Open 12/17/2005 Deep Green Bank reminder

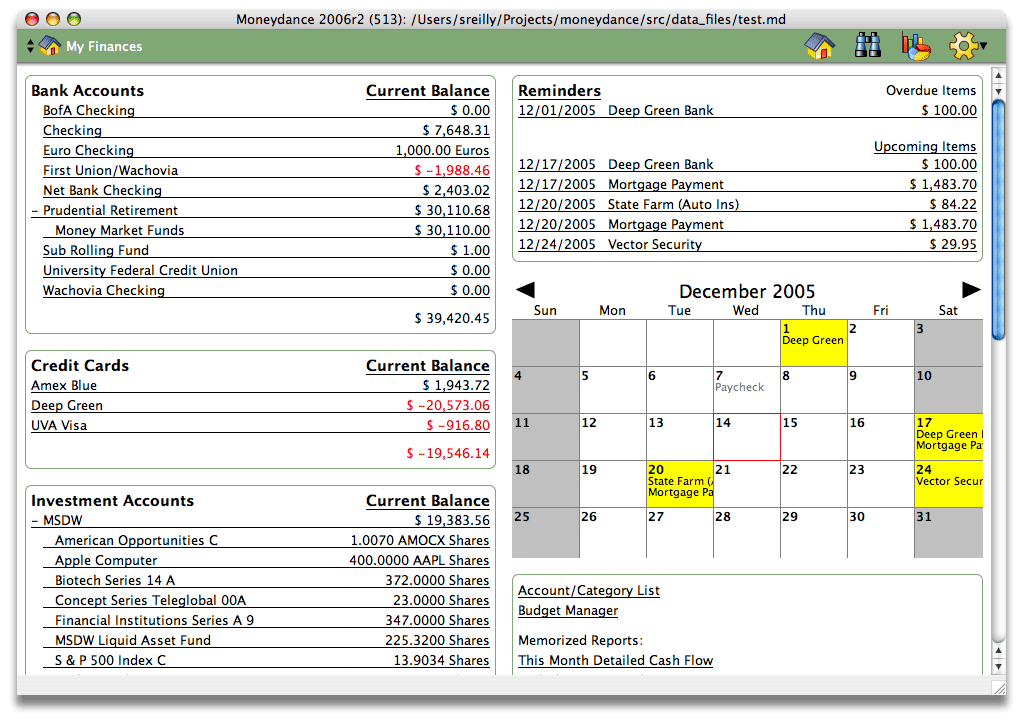pos(747,165)
